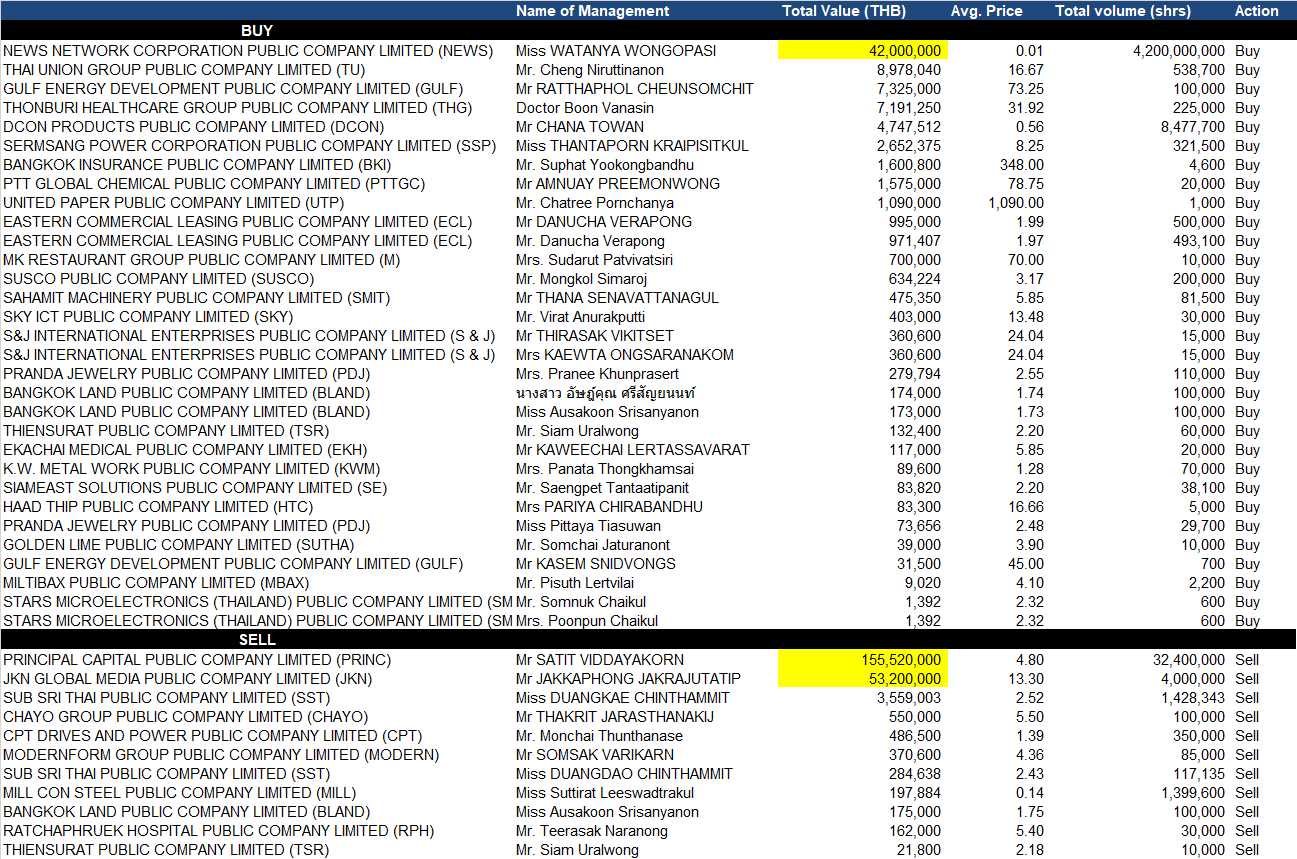Viewport: 1297px width, 859px height.
Task: Select Miss Pittaya Tiasuwan cell
Action: (x=588, y=526)
